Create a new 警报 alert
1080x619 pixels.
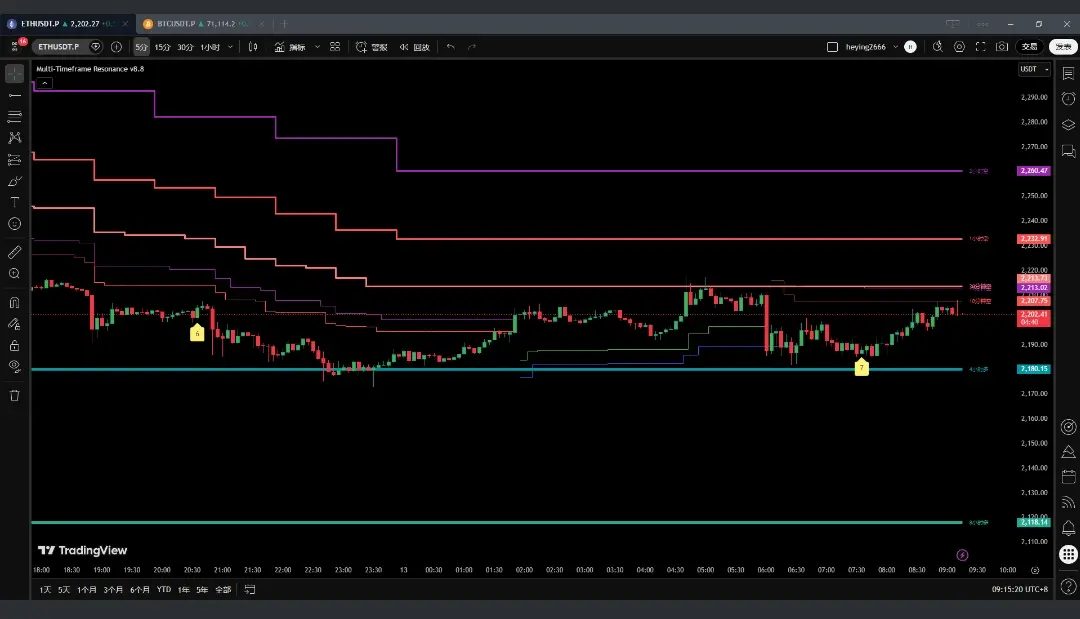(x=372, y=47)
